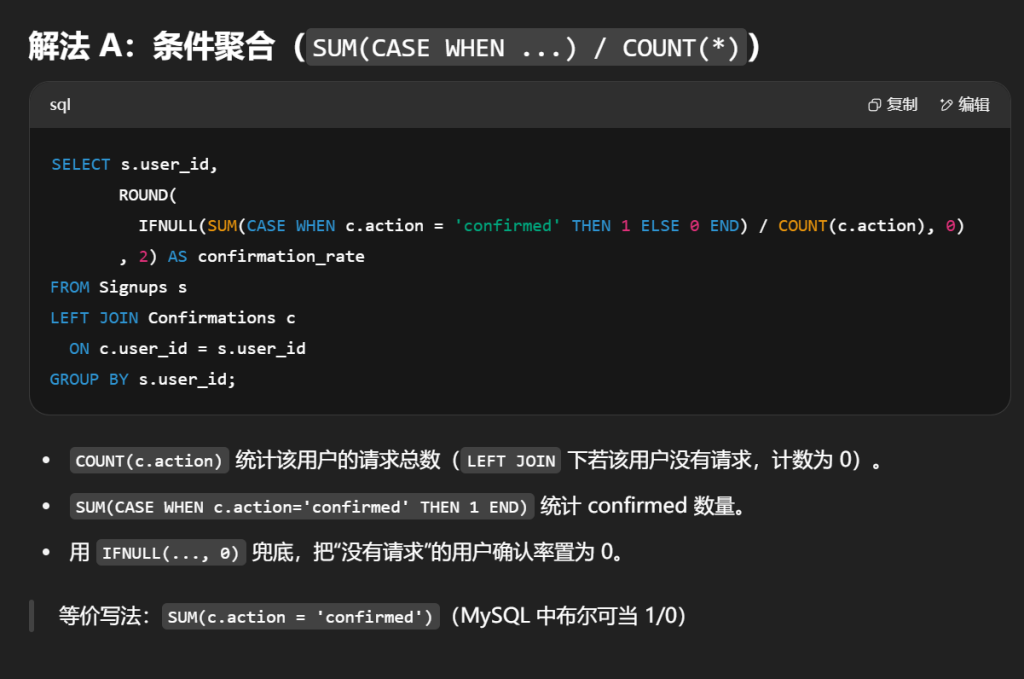Click the pencil edit icon in code header

click(946, 105)
